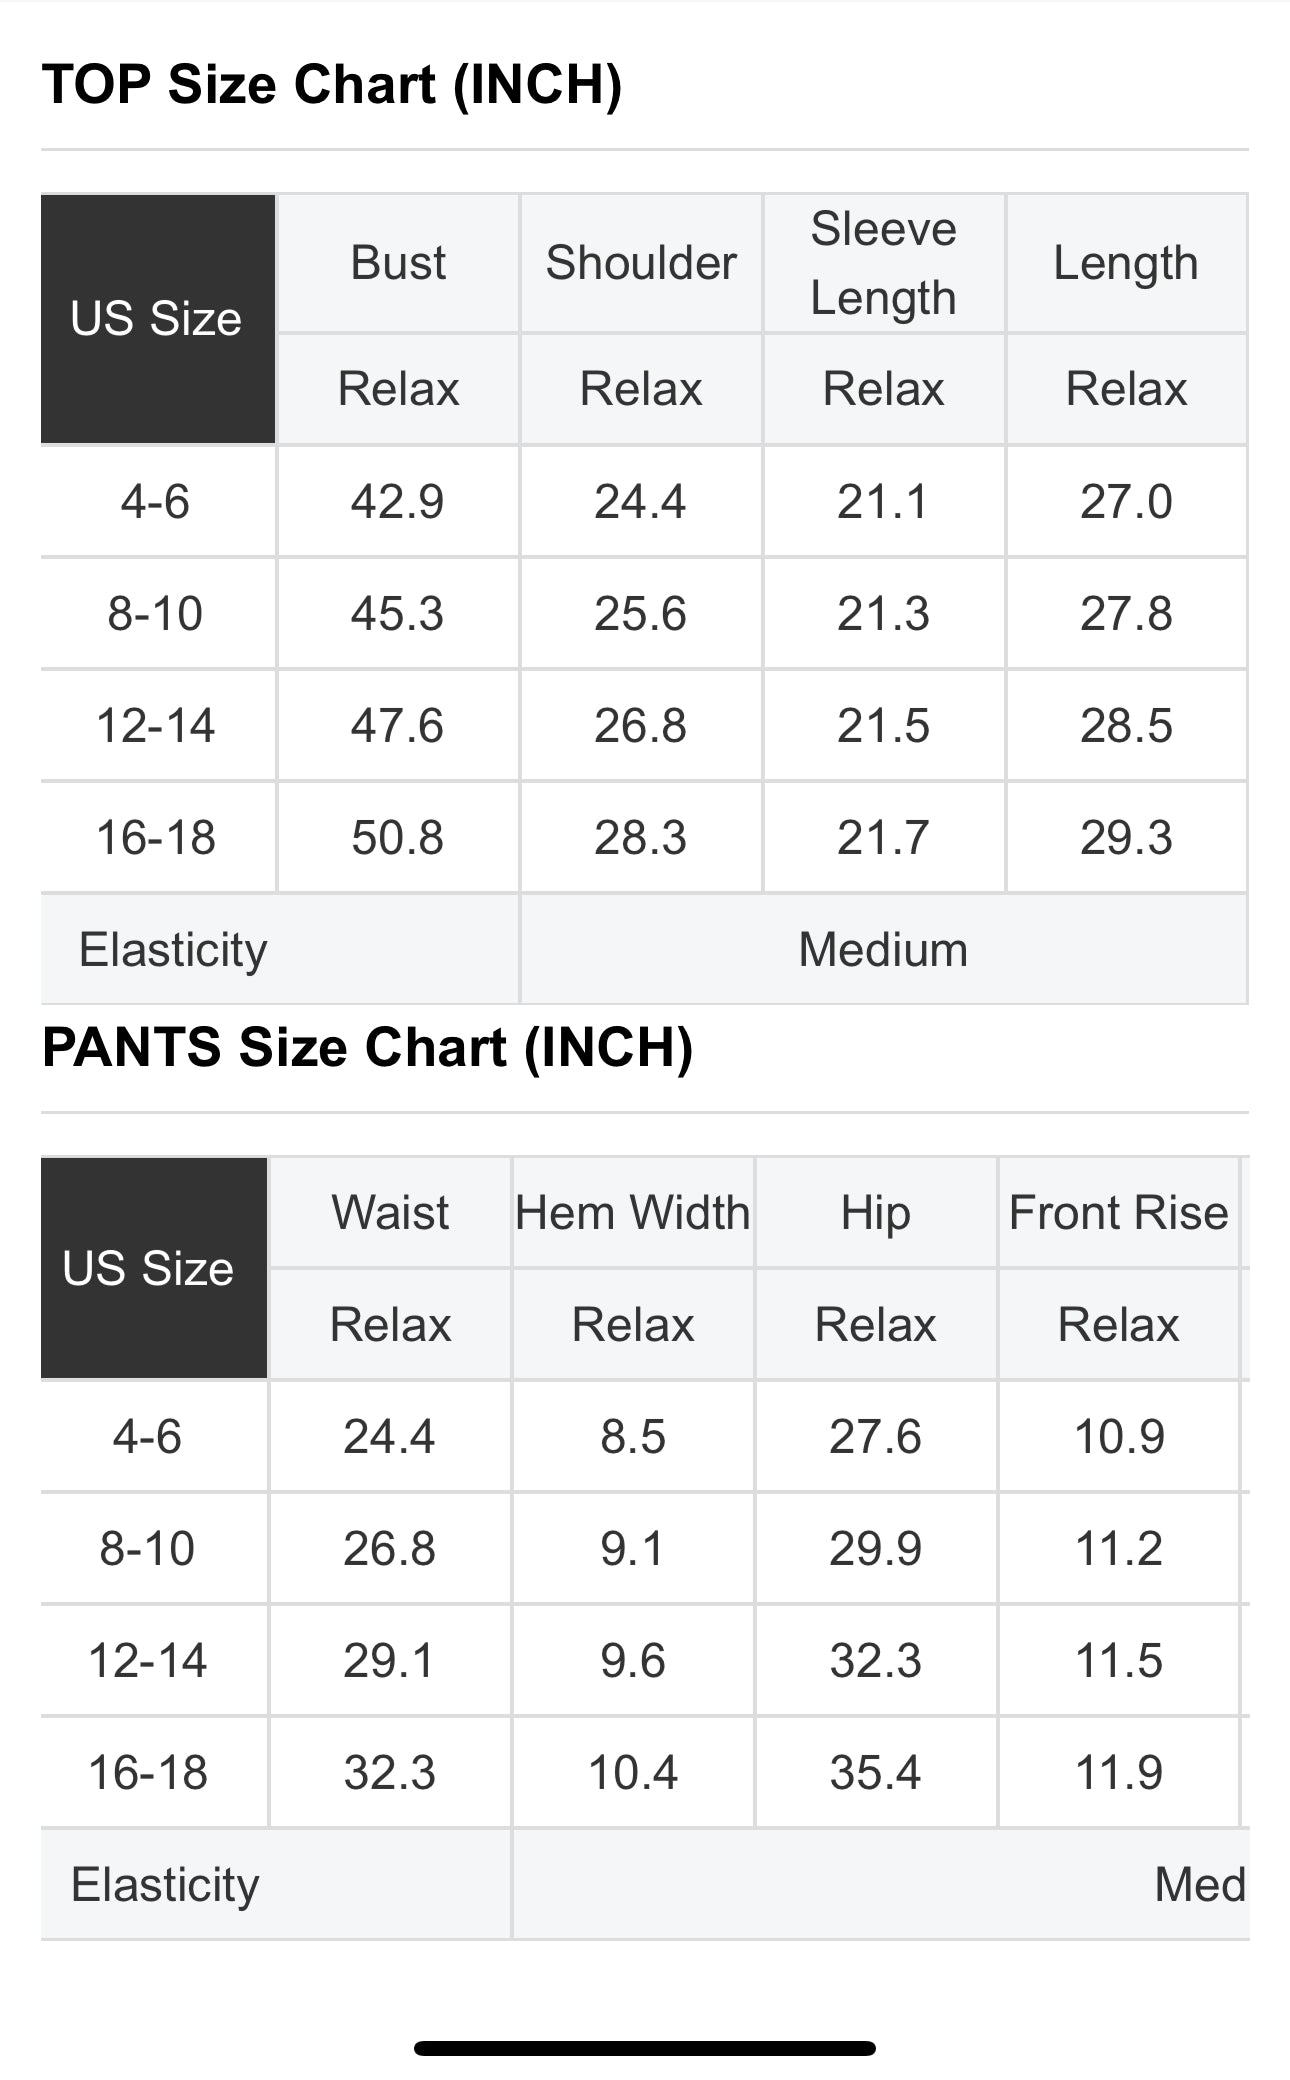
Task: Tap the home indicator bar at bottom
Action: pyautogui.click(x=645, y=2048)
